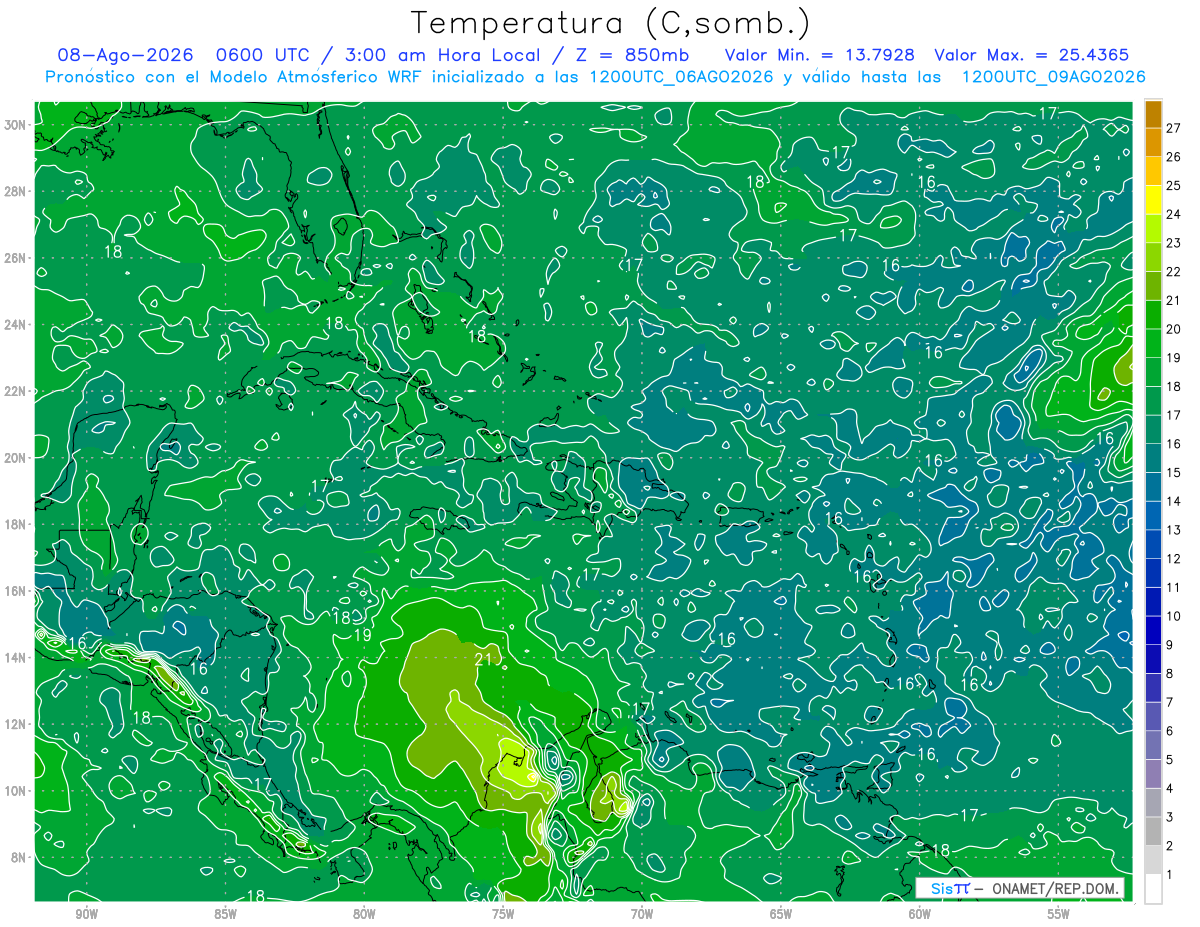1200x927 pixels.
Task: Click the color legend value 9
Action: [1170, 644]
